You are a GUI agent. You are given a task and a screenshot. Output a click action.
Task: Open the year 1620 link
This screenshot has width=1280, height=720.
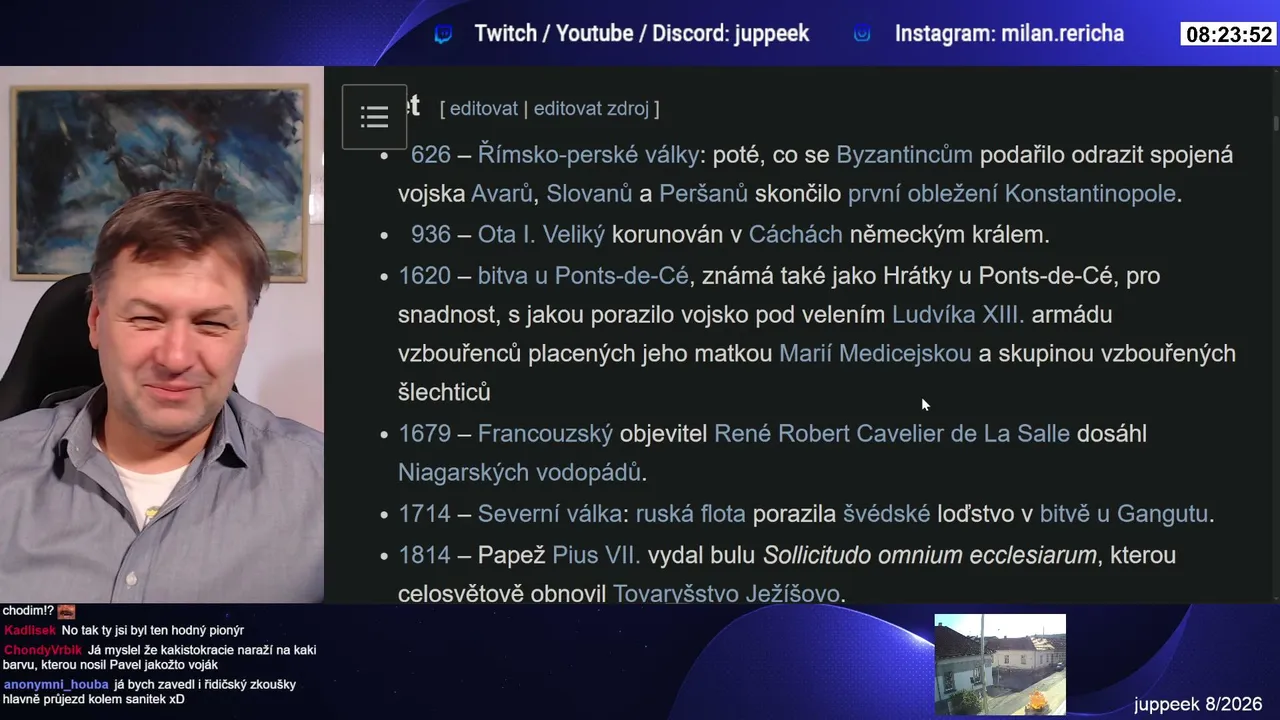click(424, 276)
